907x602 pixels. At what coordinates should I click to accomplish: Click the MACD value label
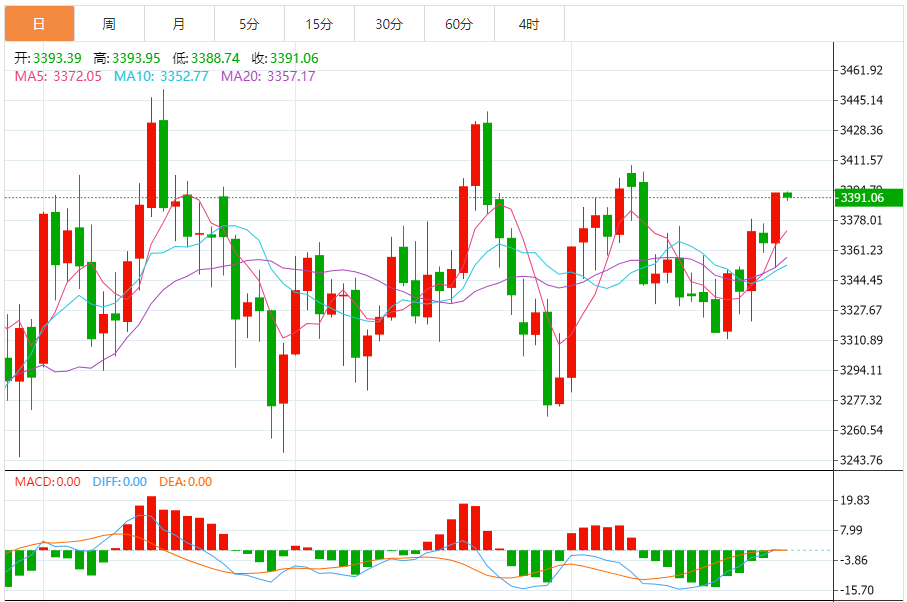click(47, 482)
